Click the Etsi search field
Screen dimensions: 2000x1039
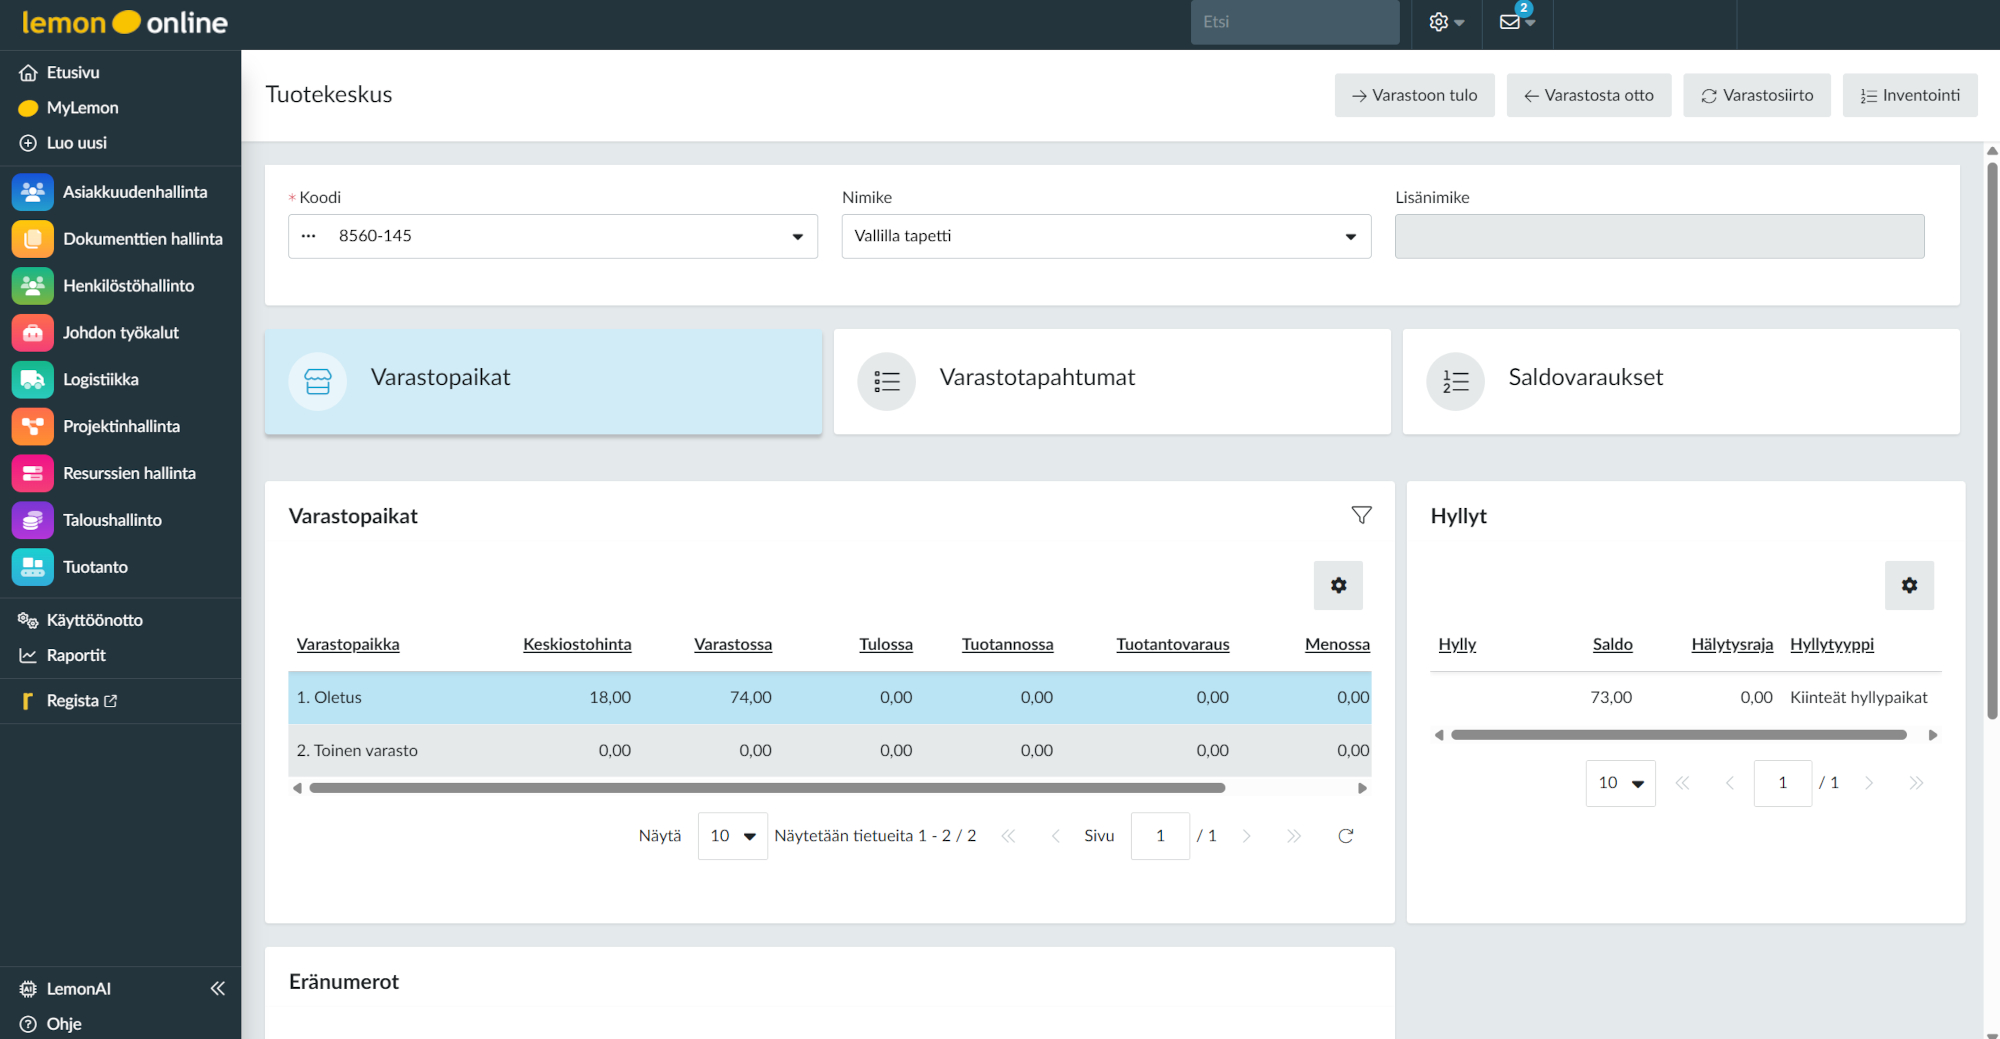click(x=1294, y=22)
